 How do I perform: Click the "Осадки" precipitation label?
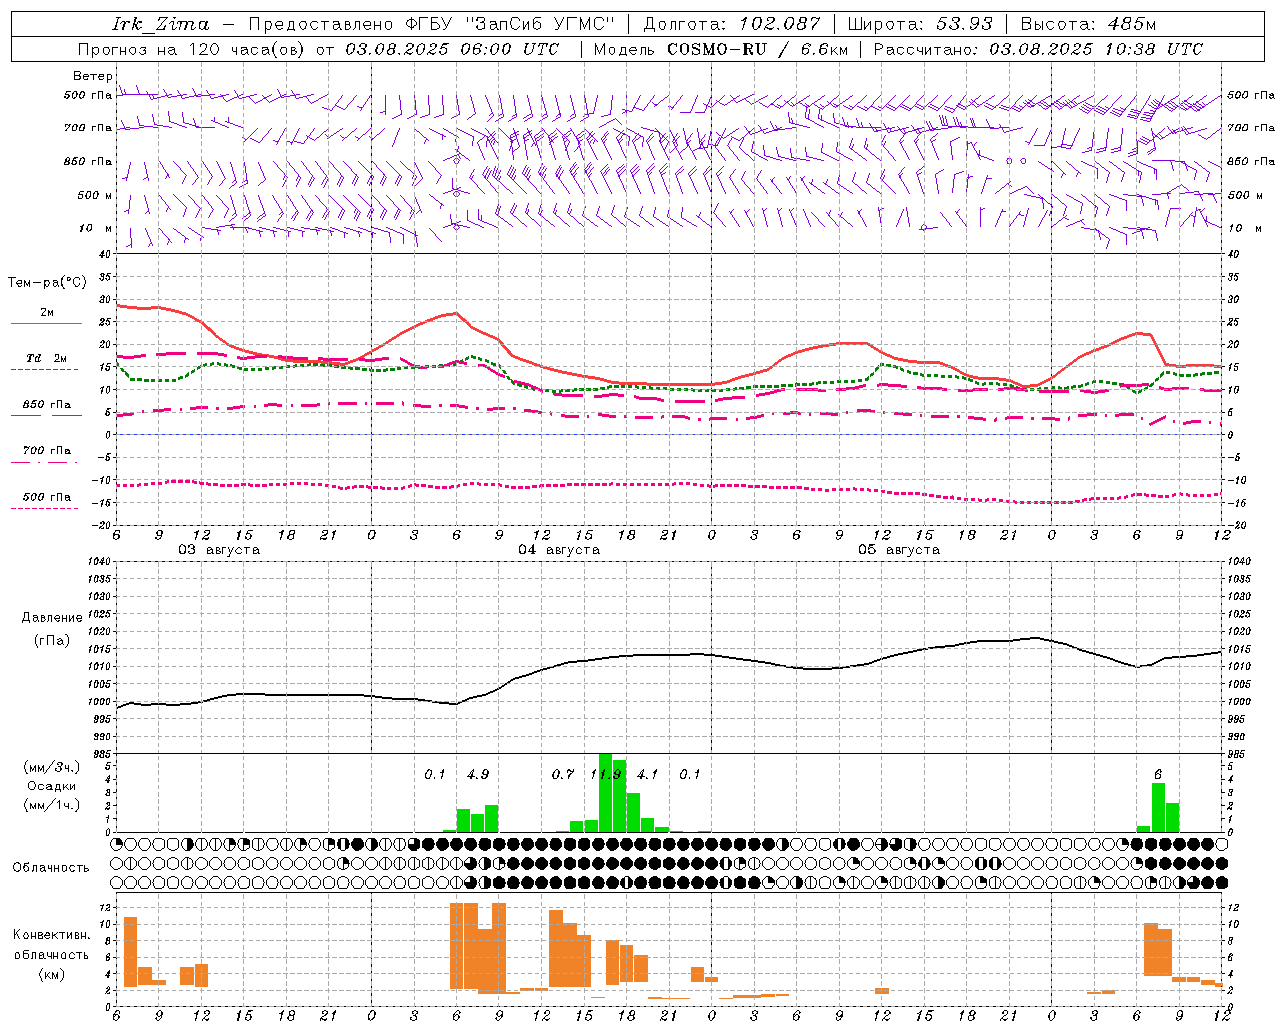coord(52,786)
